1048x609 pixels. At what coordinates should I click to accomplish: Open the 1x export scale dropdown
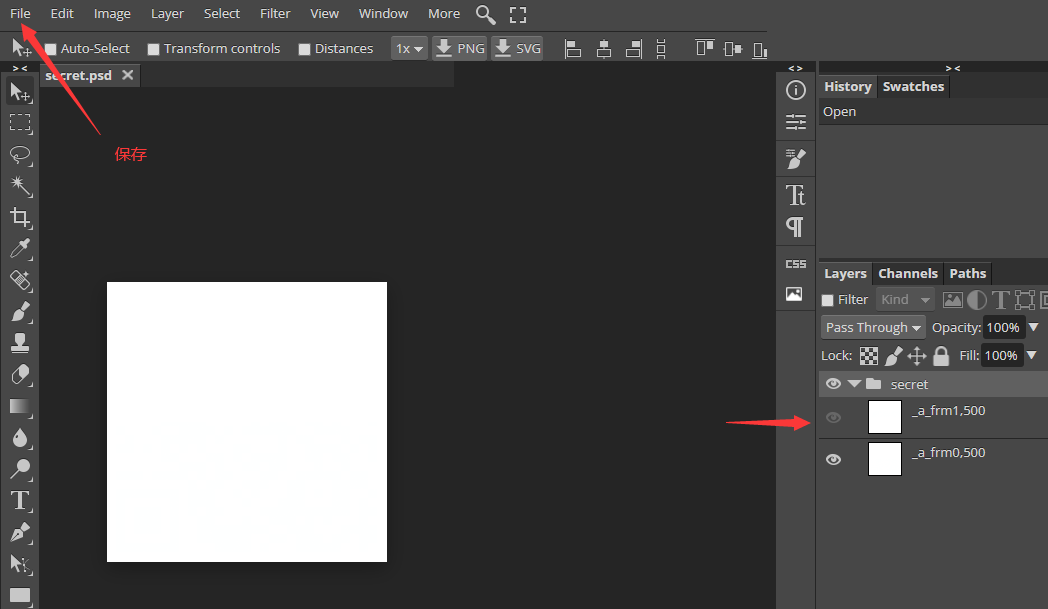(x=409, y=49)
